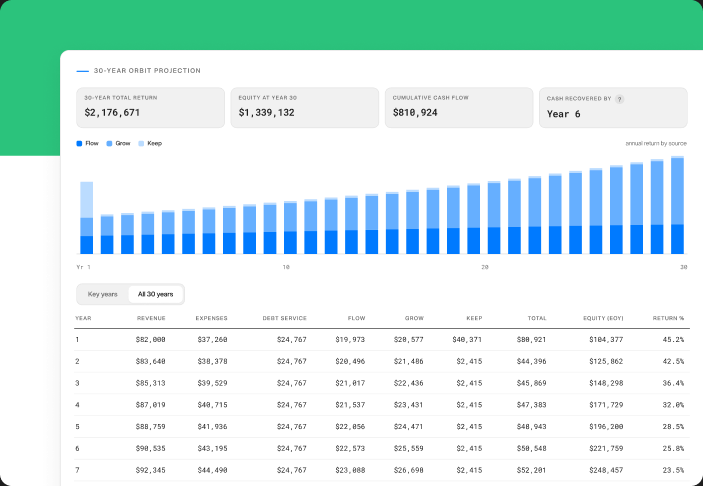Select expenses cell $37,260
This screenshot has height=486, width=703.
(213, 340)
